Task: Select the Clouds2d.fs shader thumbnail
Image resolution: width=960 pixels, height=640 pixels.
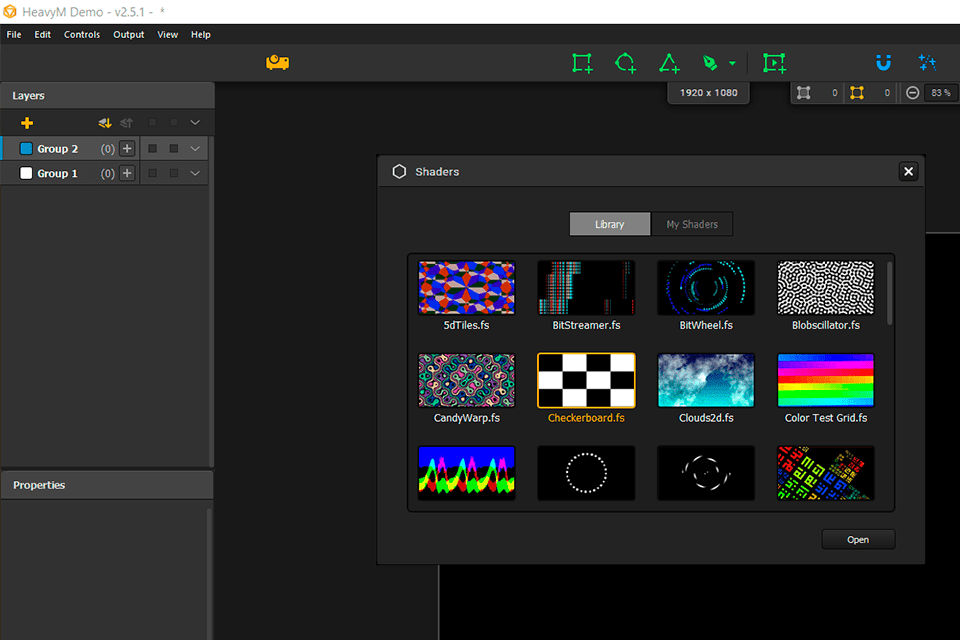Action: pyautogui.click(x=706, y=380)
